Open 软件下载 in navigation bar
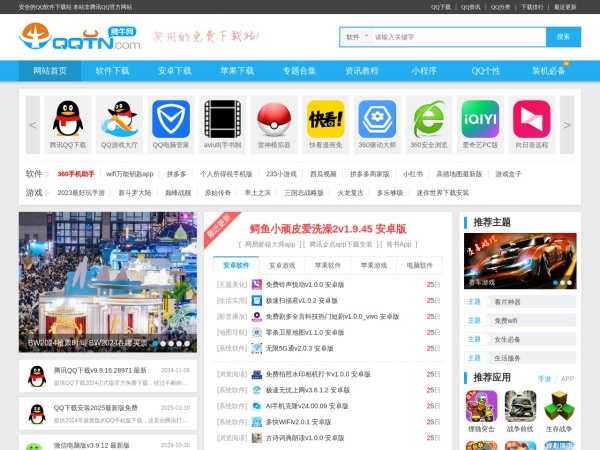The width and height of the screenshot is (600, 450). (x=112, y=71)
